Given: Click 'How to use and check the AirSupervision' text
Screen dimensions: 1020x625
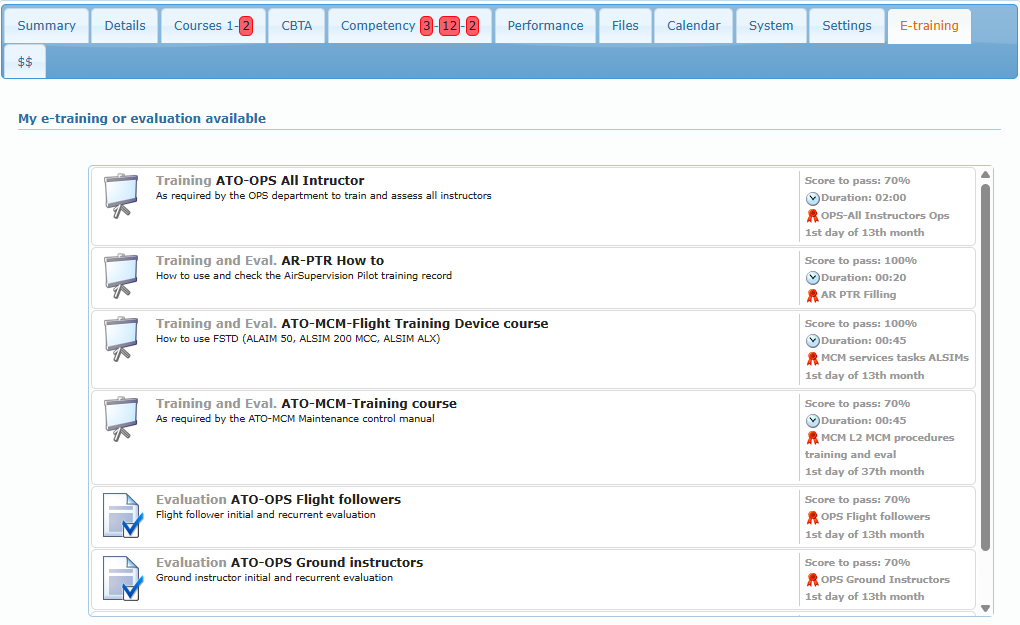Looking at the screenshot, I should [304, 276].
